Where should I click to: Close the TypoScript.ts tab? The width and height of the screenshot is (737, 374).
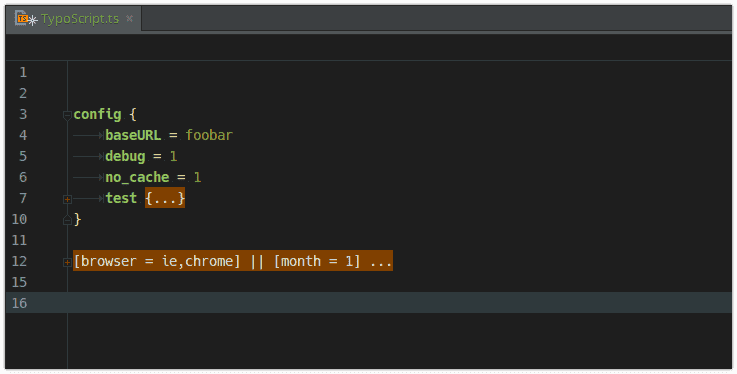click(129, 19)
